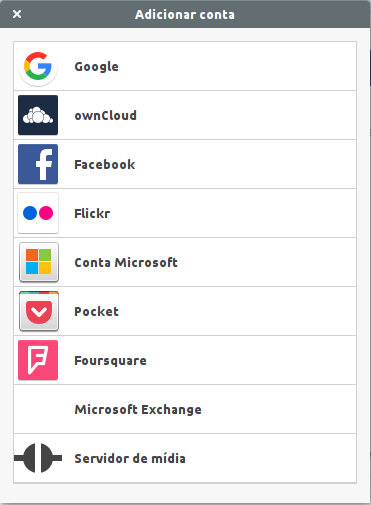
Task: Select the red Pocket icon
Action: click(x=39, y=311)
